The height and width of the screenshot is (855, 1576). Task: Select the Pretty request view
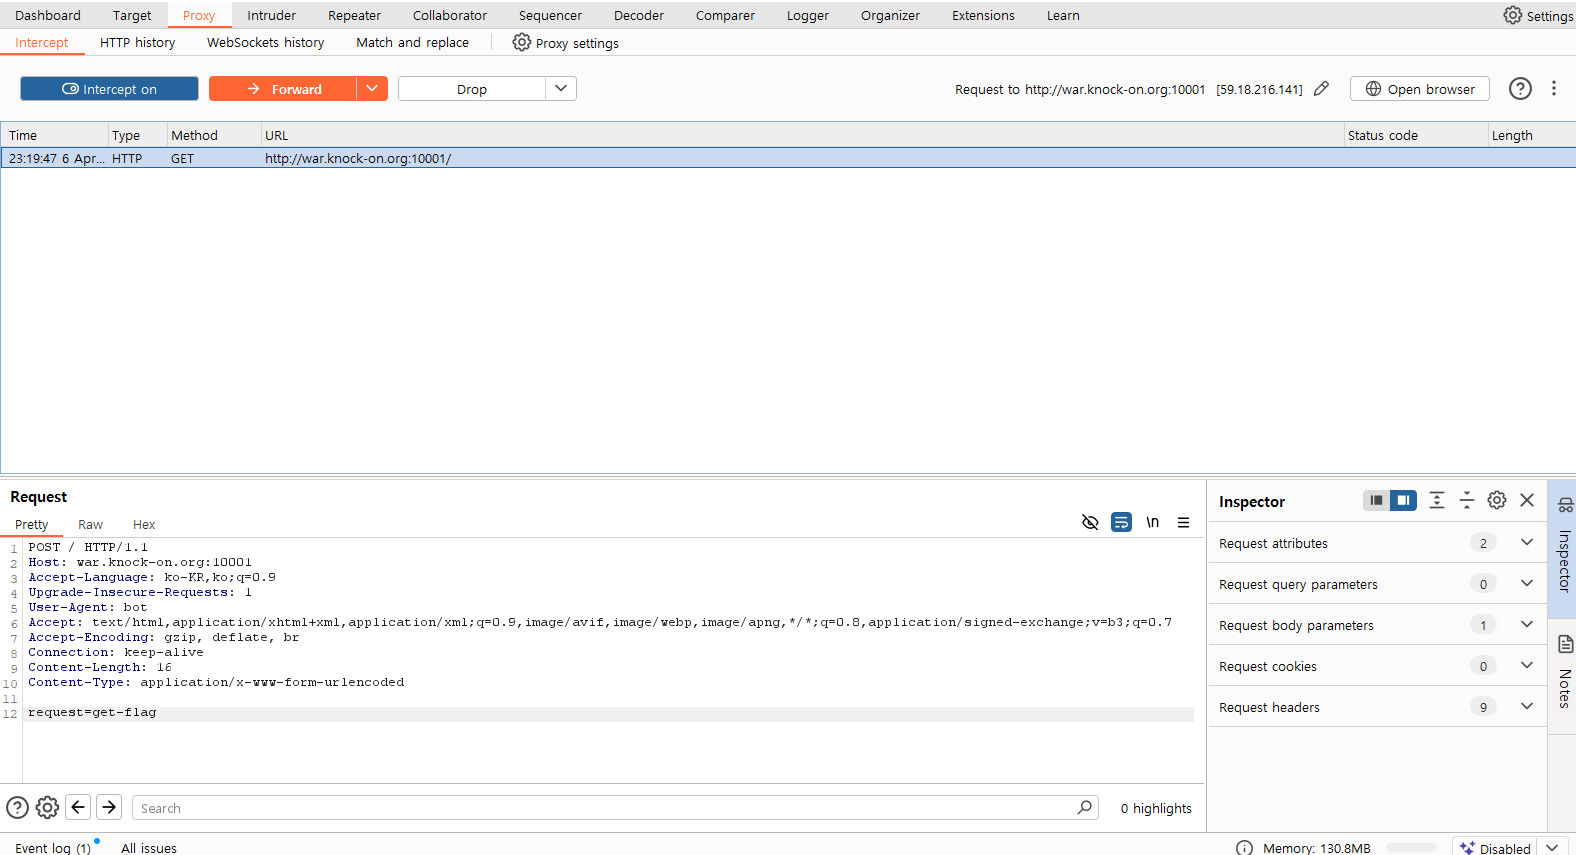[31, 524]
